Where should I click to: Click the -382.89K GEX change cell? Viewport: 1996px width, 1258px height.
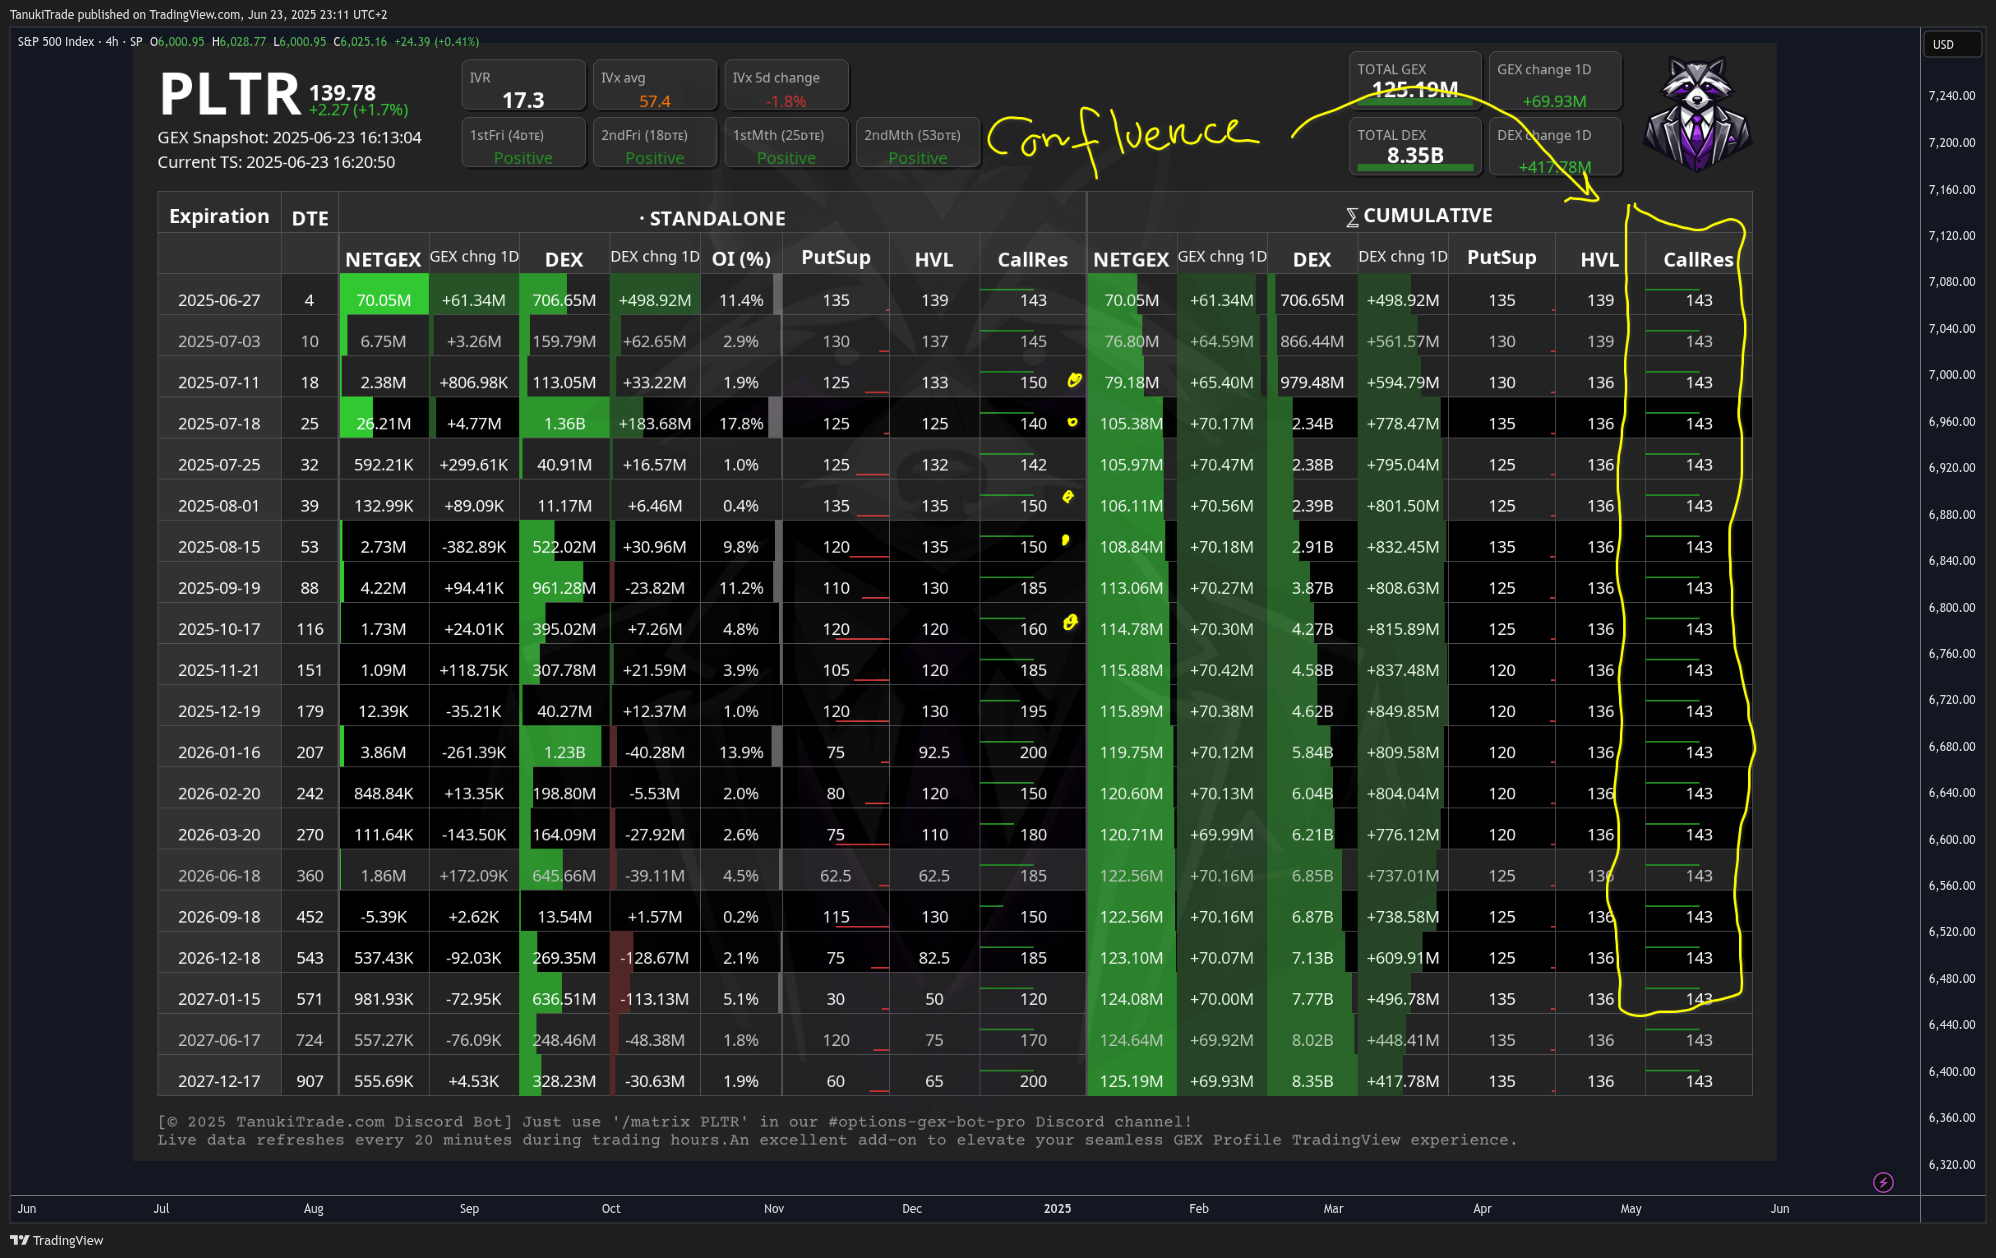(x=474, y=547)
